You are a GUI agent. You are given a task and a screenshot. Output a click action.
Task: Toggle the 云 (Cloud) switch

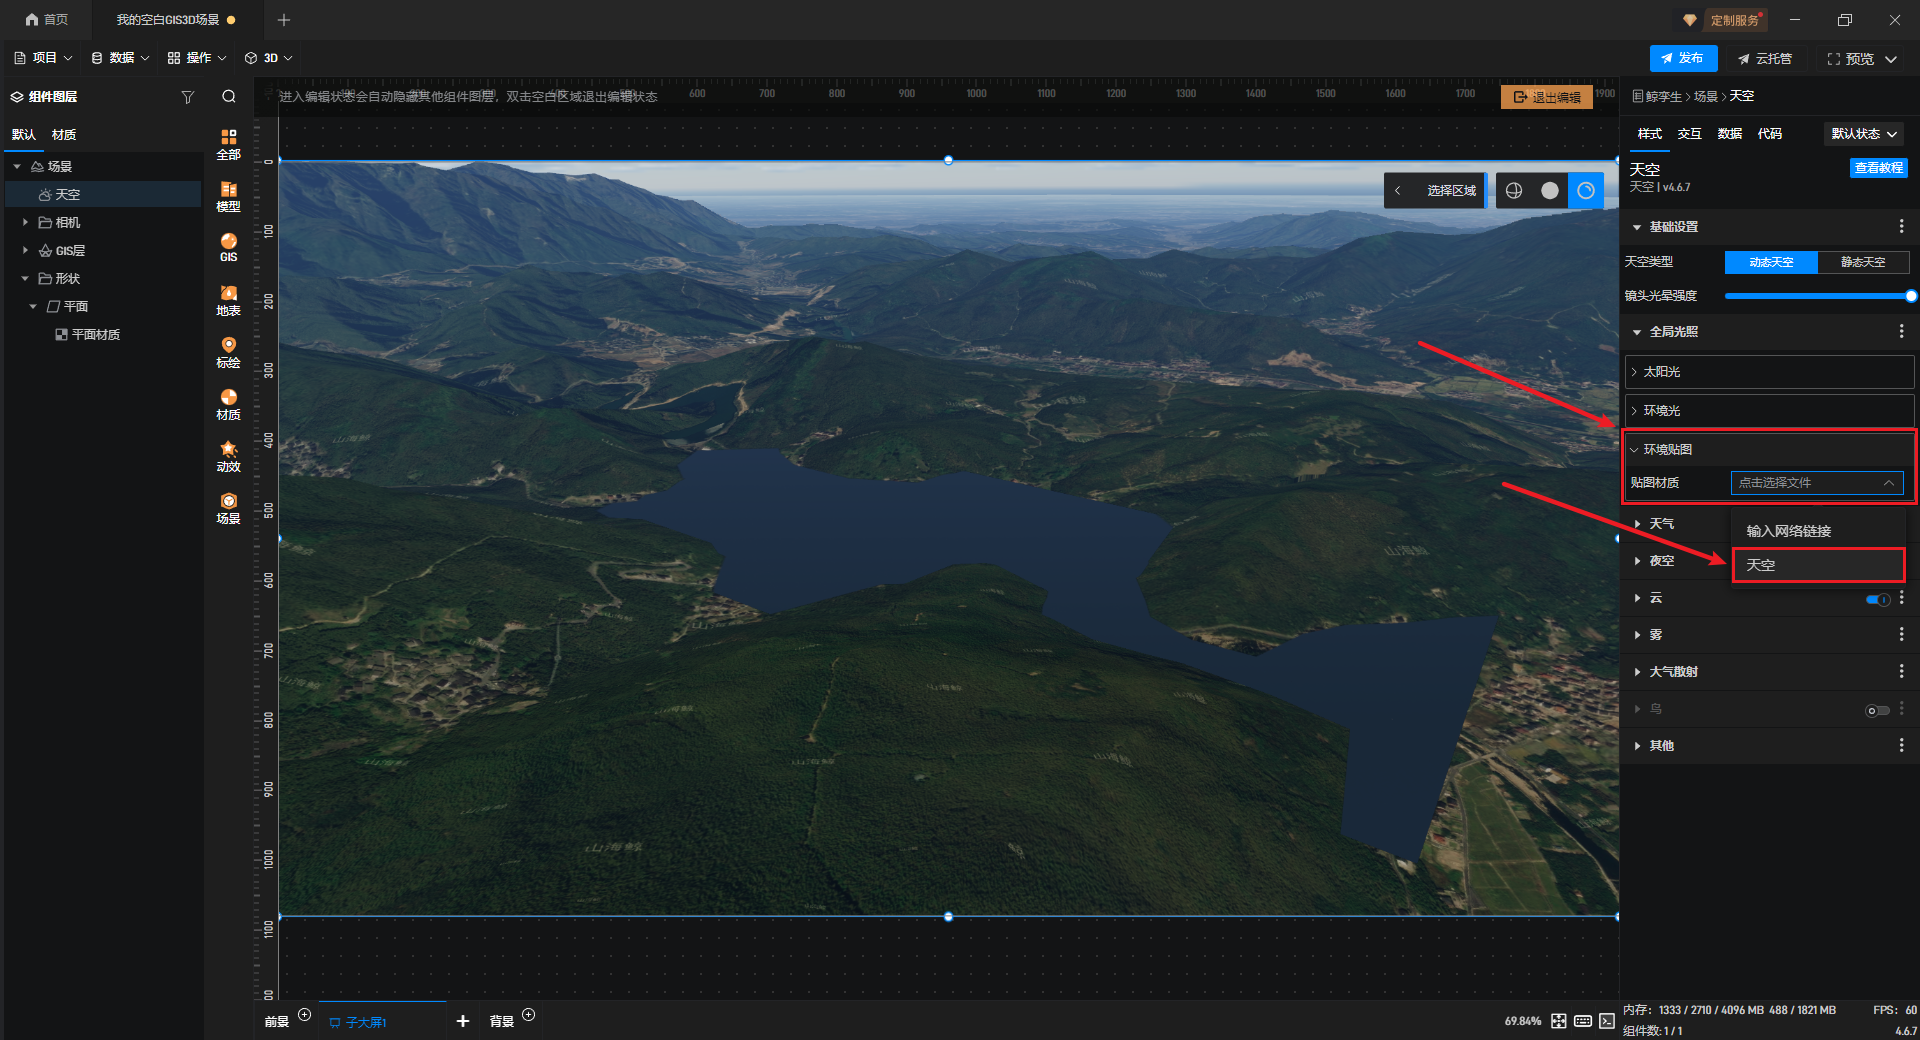(1877, 599)
